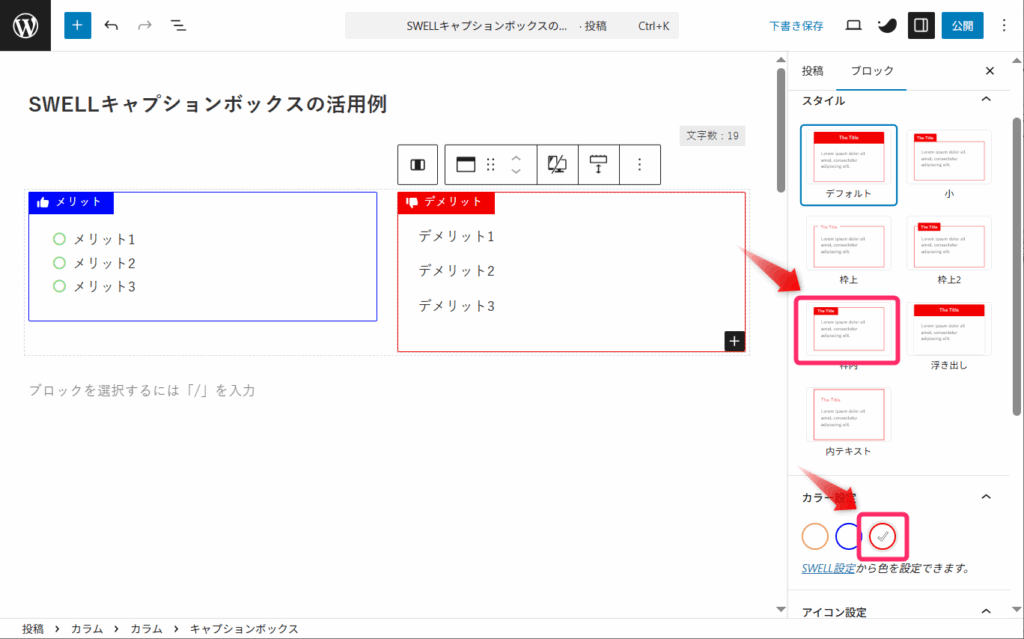Click the メリット1 list item
This screenshot has height=639, width=1024.
[104, 239]
